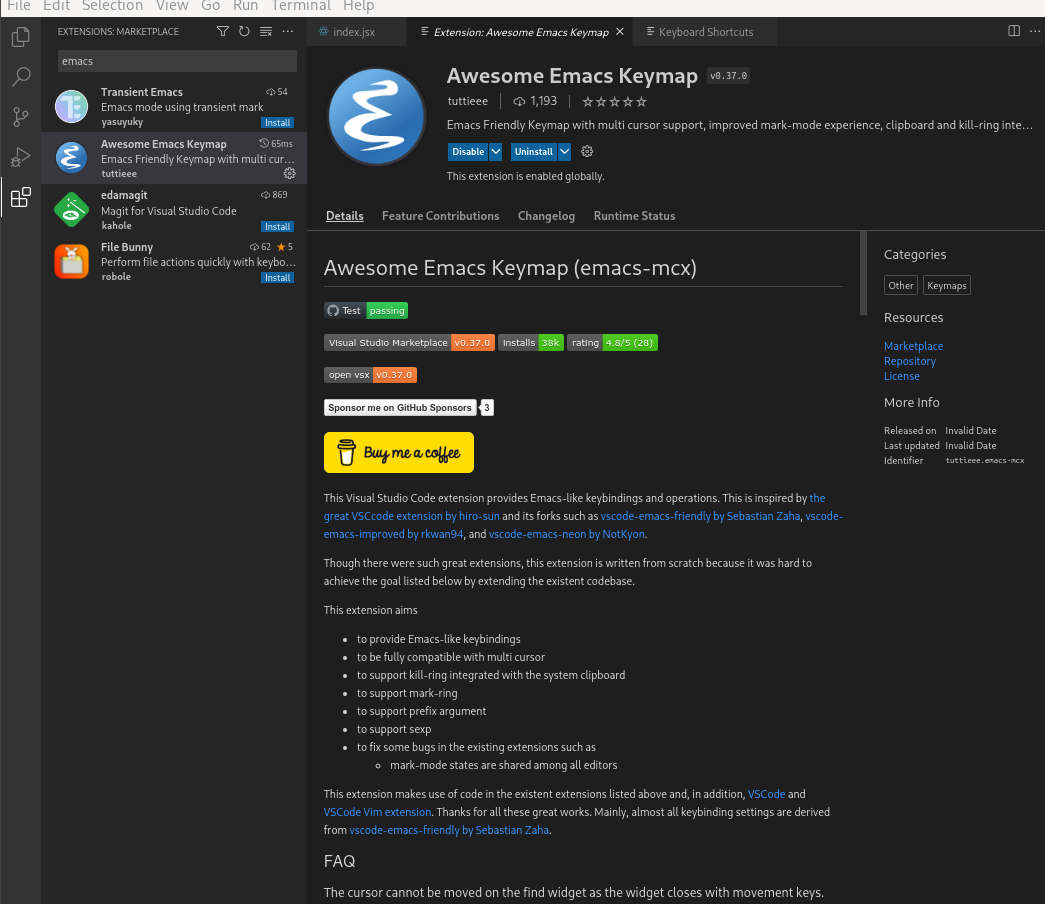Click the Test passing badge
The height and width of the screenshot is (904, 1045).
366,311
